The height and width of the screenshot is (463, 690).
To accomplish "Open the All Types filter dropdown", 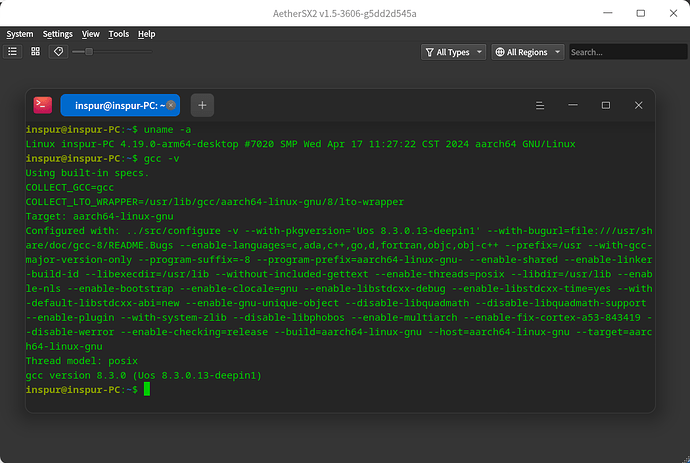I will tap(453, 52).
